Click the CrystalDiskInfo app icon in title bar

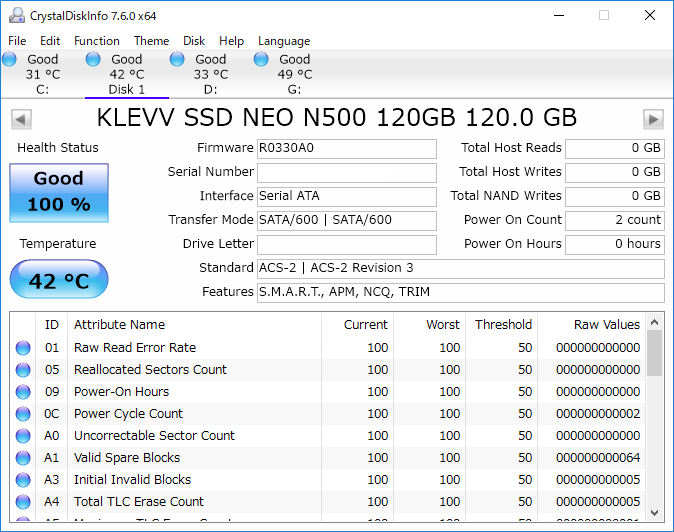[x=17, y=15]
